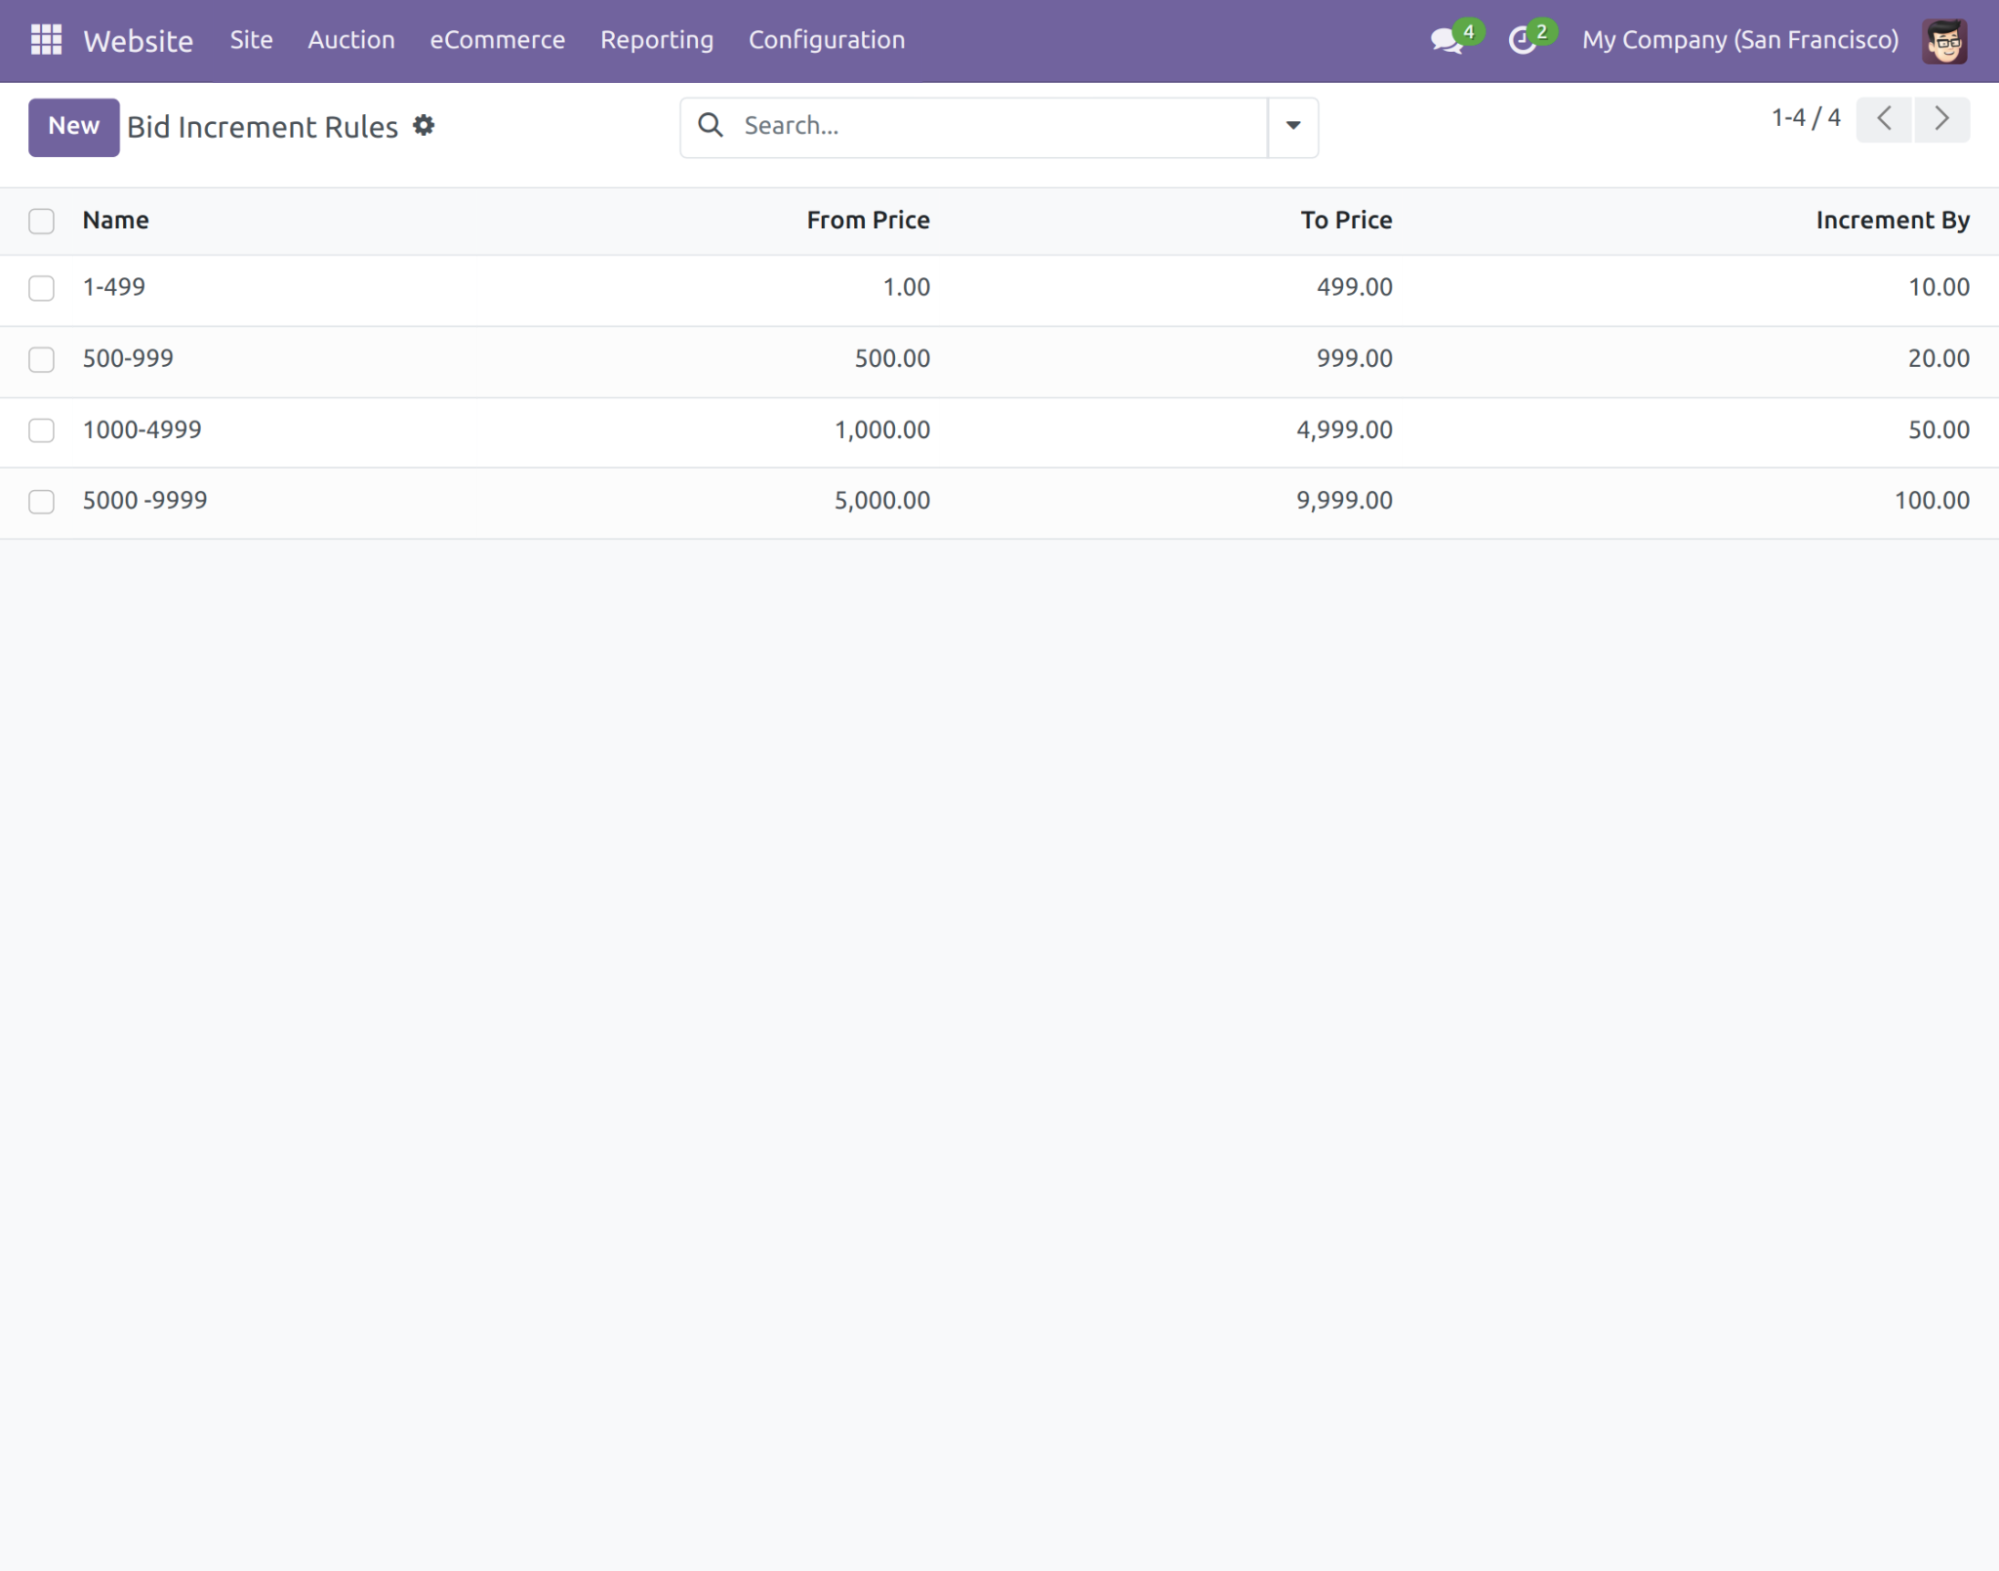Viewport: 1999px width, 1571px height.
Task: Open the eCommerce menu
Action: [x=497, y=40]
